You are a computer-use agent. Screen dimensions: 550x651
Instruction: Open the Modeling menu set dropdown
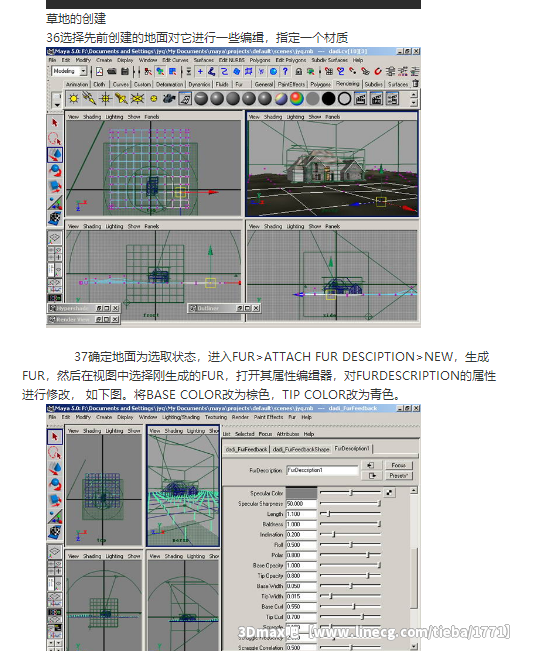[83, 71]
